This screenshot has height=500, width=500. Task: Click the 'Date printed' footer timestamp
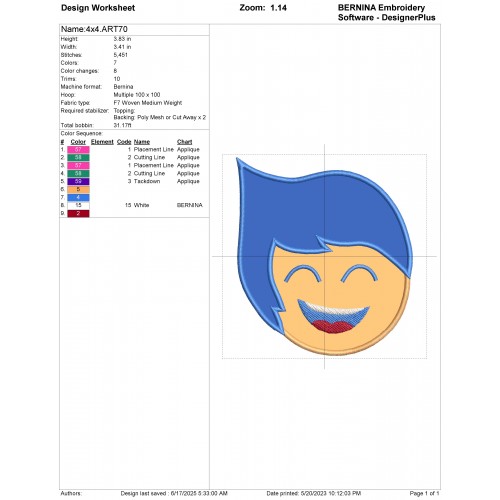pos(314,493)
